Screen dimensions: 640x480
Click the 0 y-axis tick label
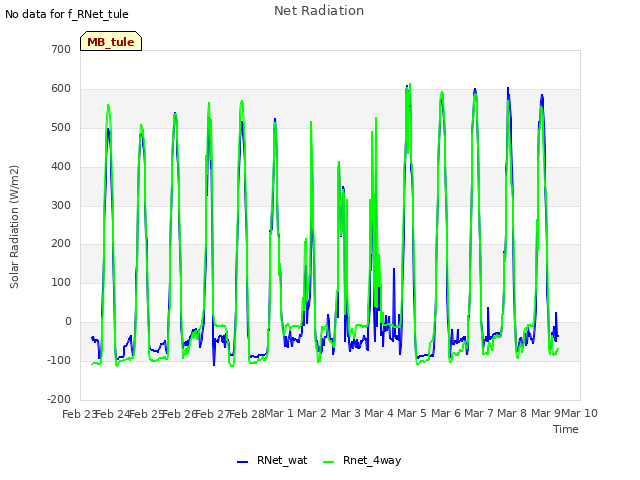[x=68, y=322]
